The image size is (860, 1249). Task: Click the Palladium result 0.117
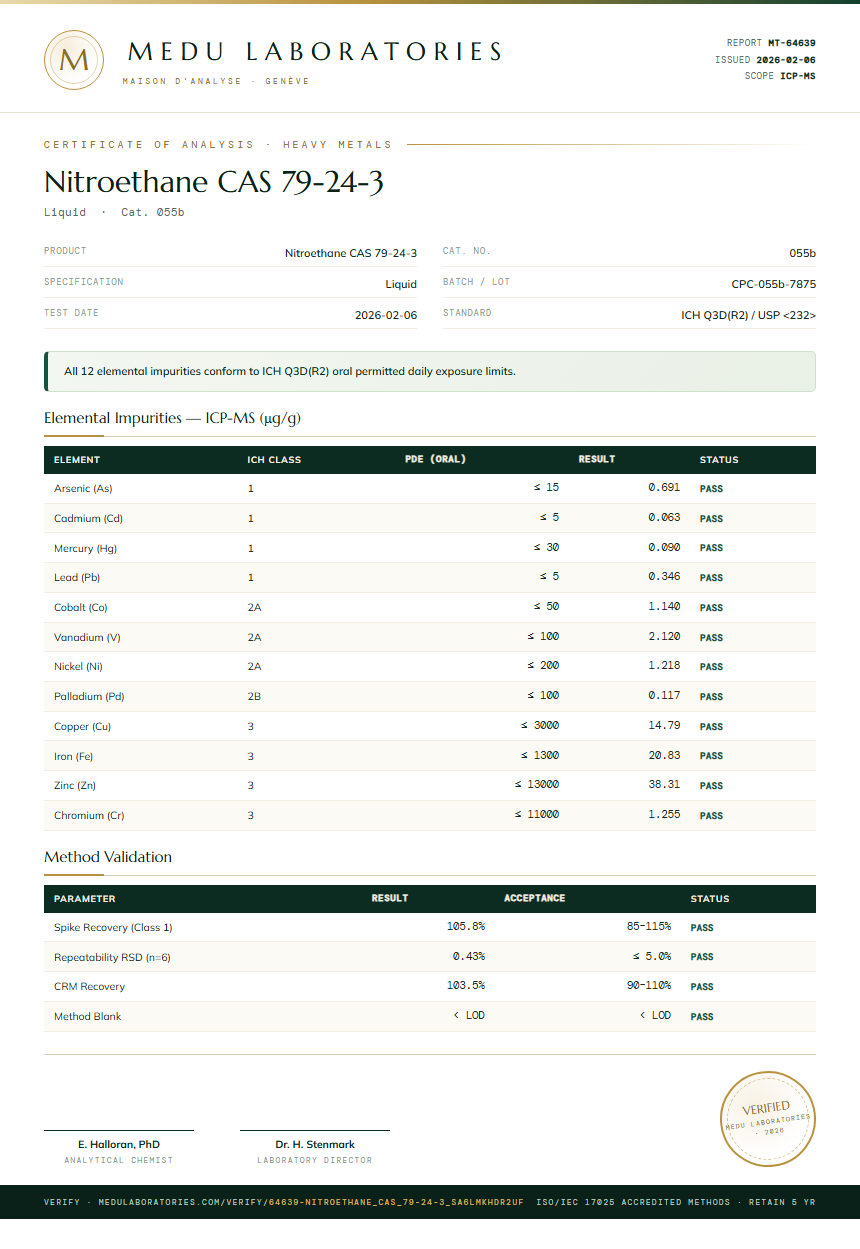(x=664, y=696)
